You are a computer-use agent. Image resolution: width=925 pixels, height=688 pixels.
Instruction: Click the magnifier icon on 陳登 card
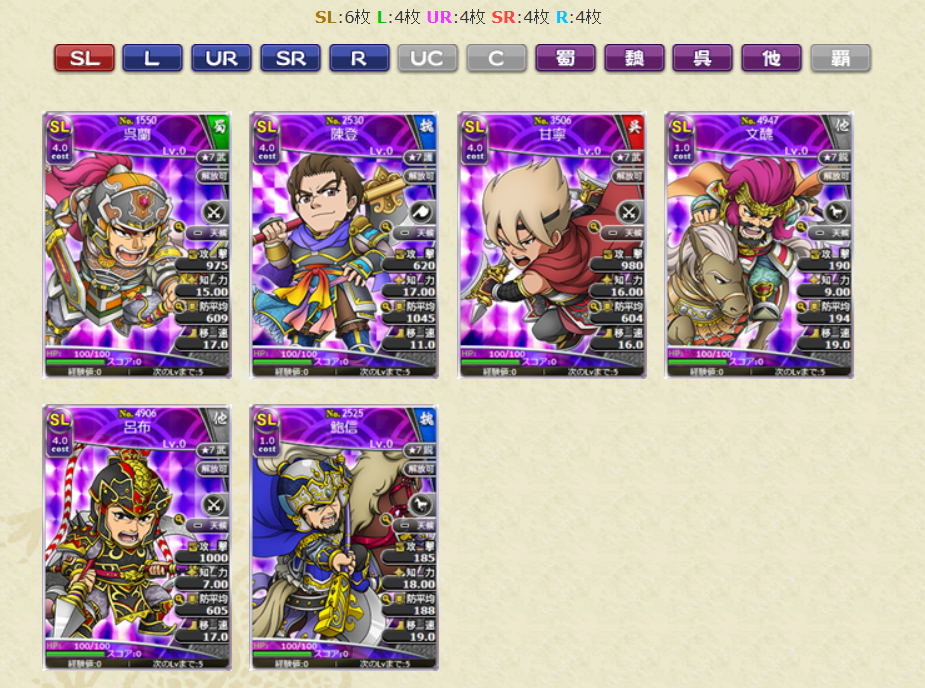pos(386,227)
